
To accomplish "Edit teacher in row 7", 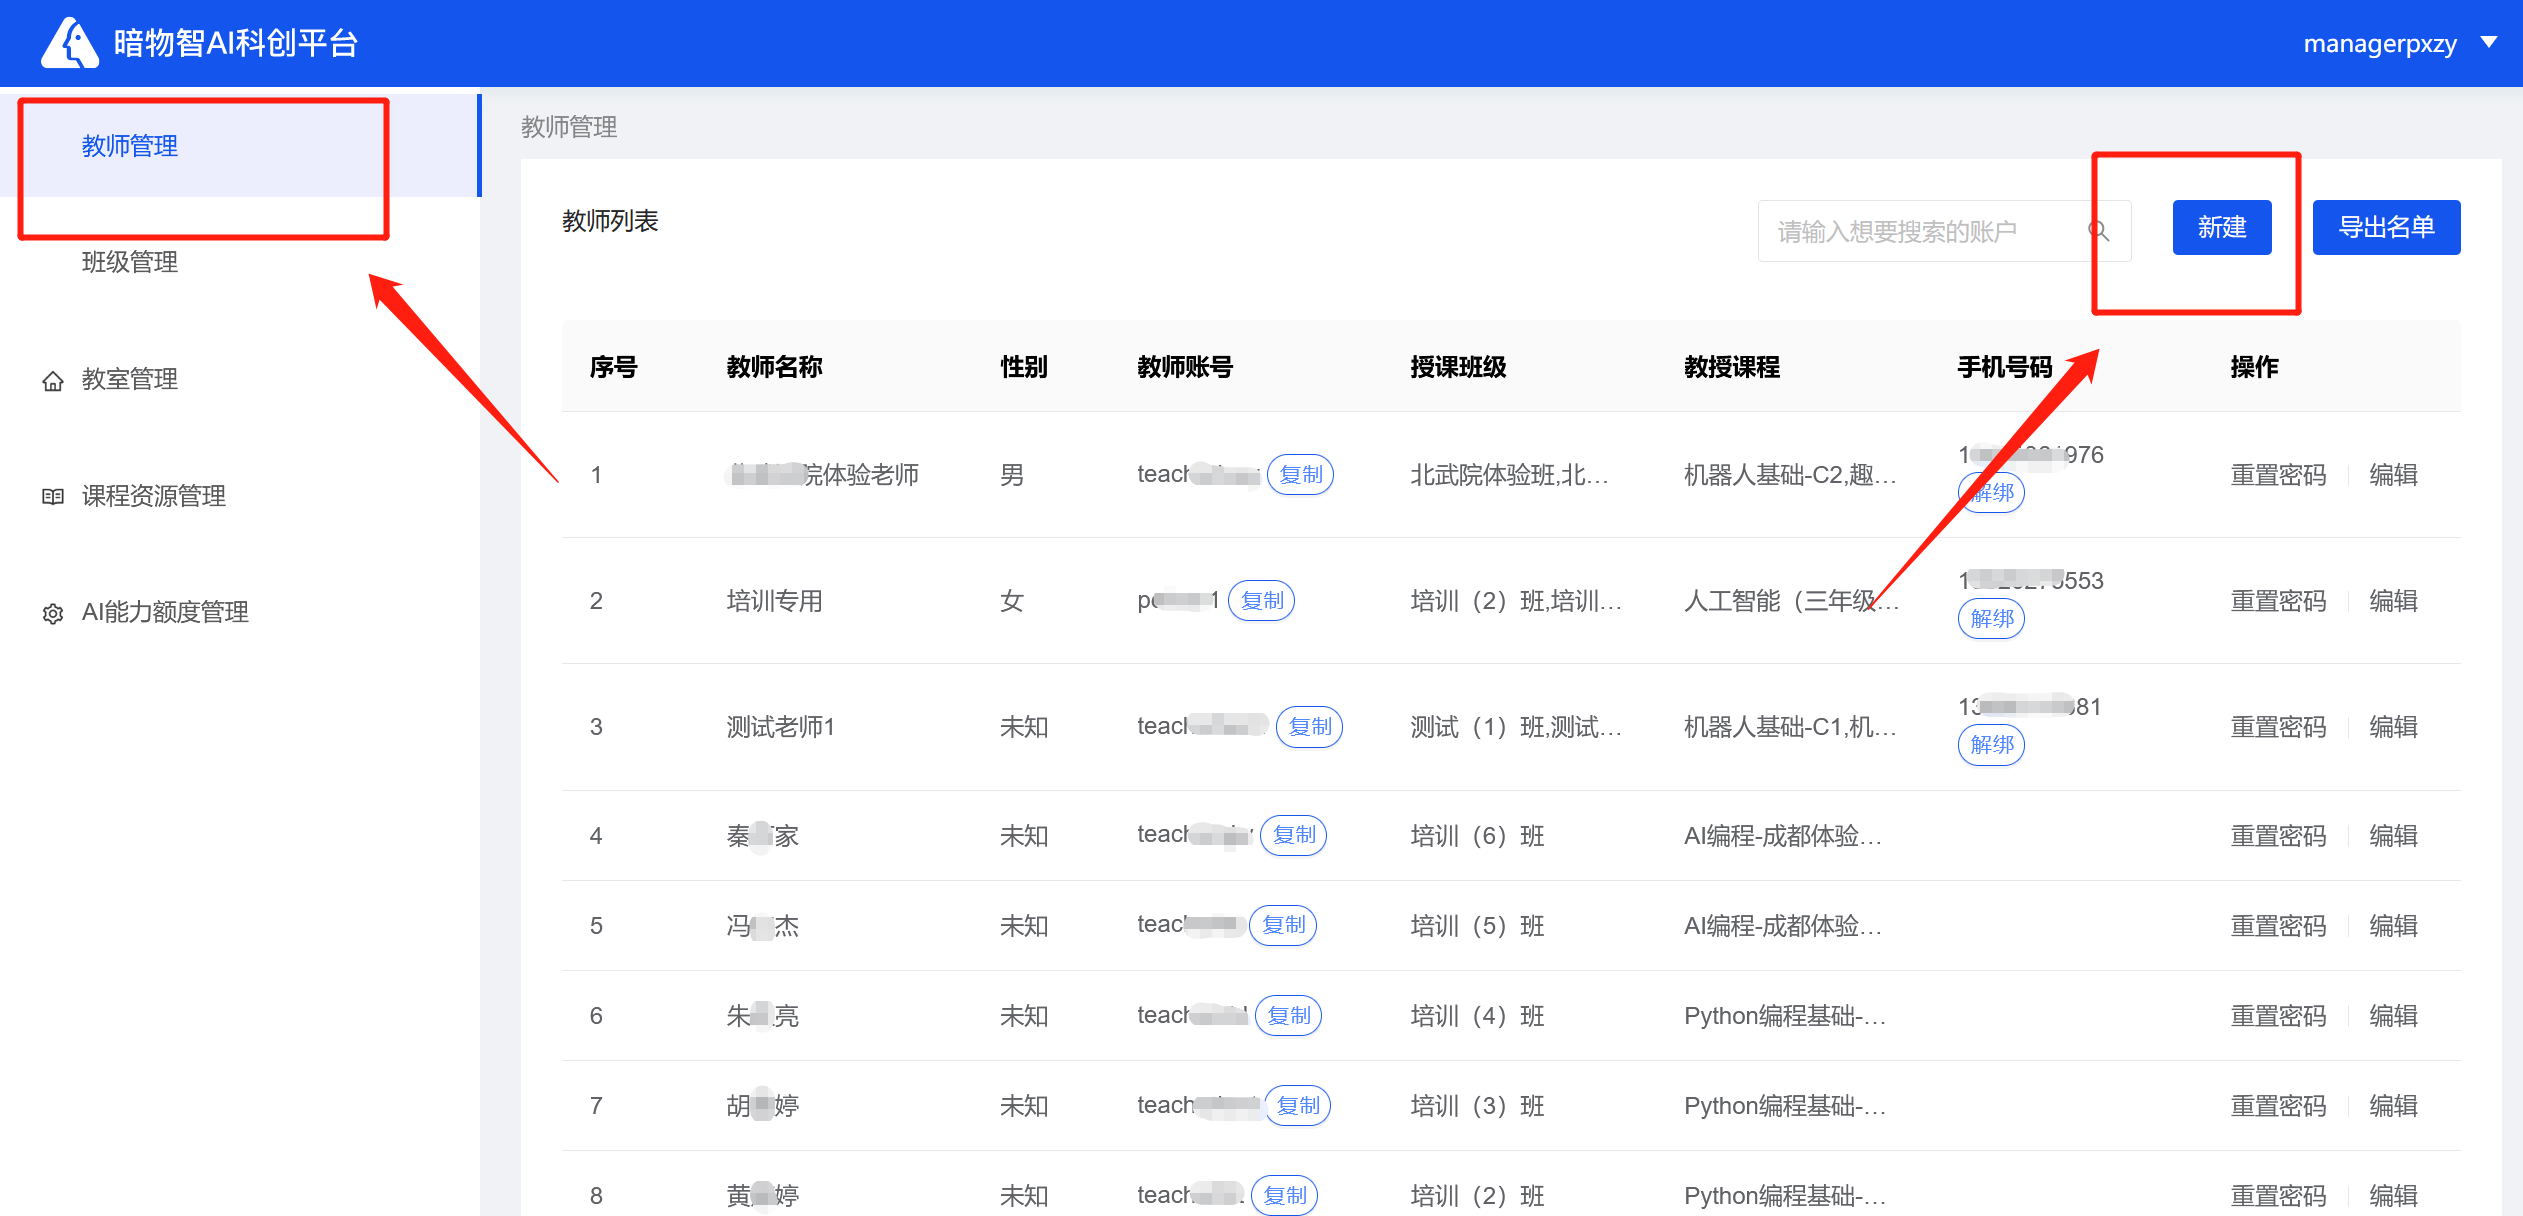I will 2393,1106.
